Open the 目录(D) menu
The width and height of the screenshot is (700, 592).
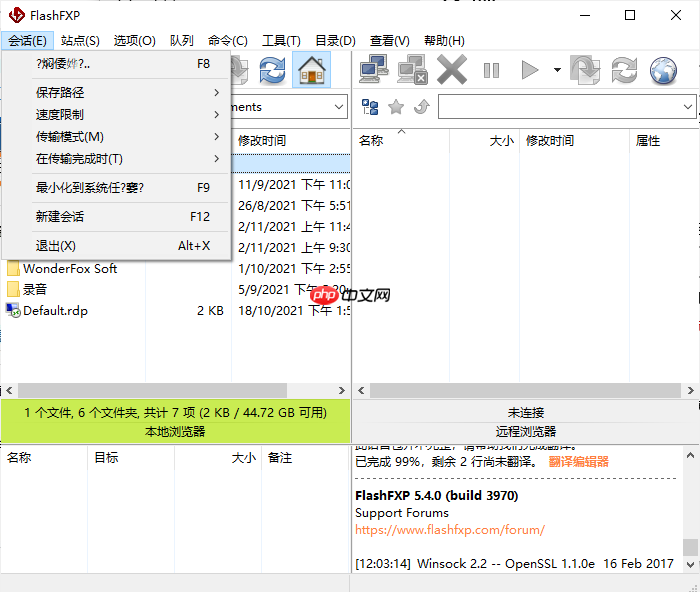click(x=335, y=41)
